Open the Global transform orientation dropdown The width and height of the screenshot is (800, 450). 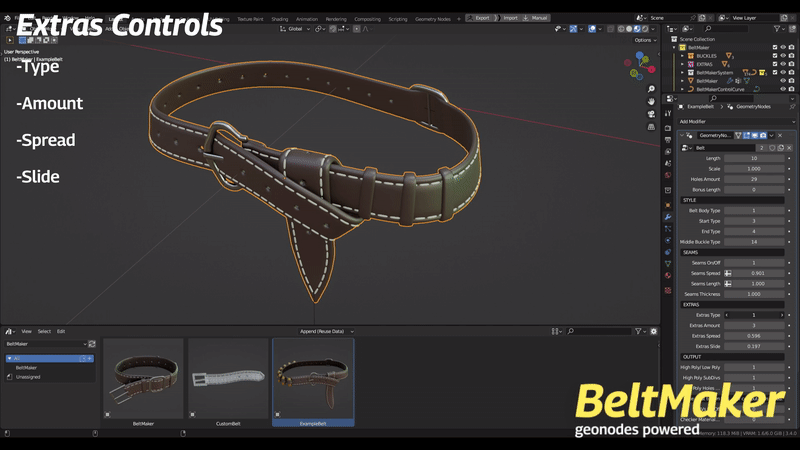pyautogui.click(x=295, y=29)
